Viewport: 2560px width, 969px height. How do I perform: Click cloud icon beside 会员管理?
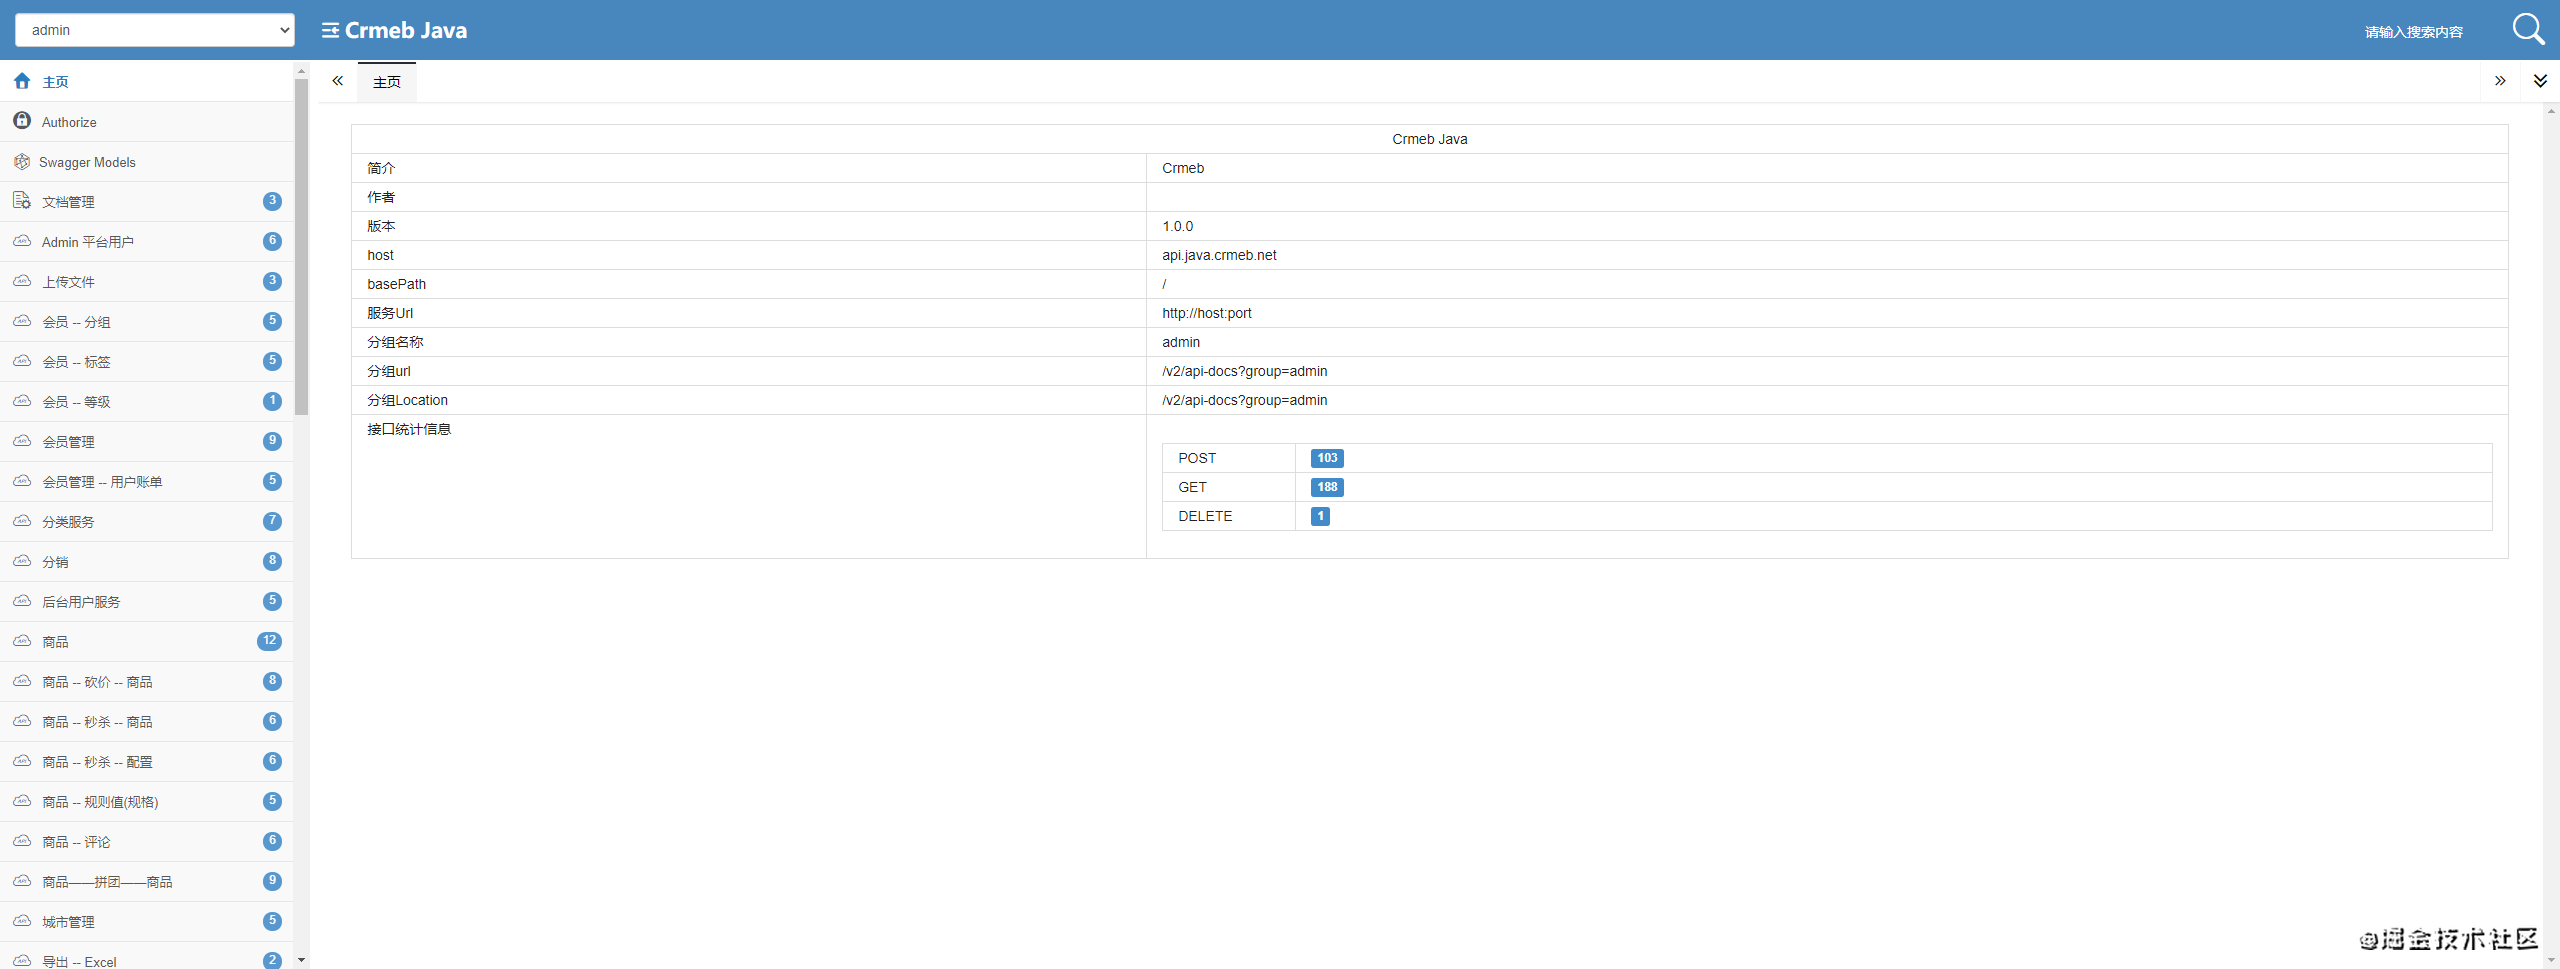click(x=22, y=441)
